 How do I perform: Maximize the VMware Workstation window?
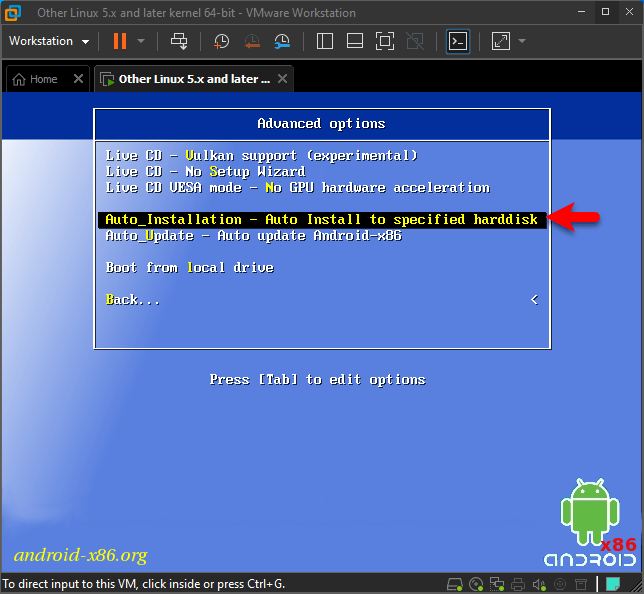[x=605, y=12]
